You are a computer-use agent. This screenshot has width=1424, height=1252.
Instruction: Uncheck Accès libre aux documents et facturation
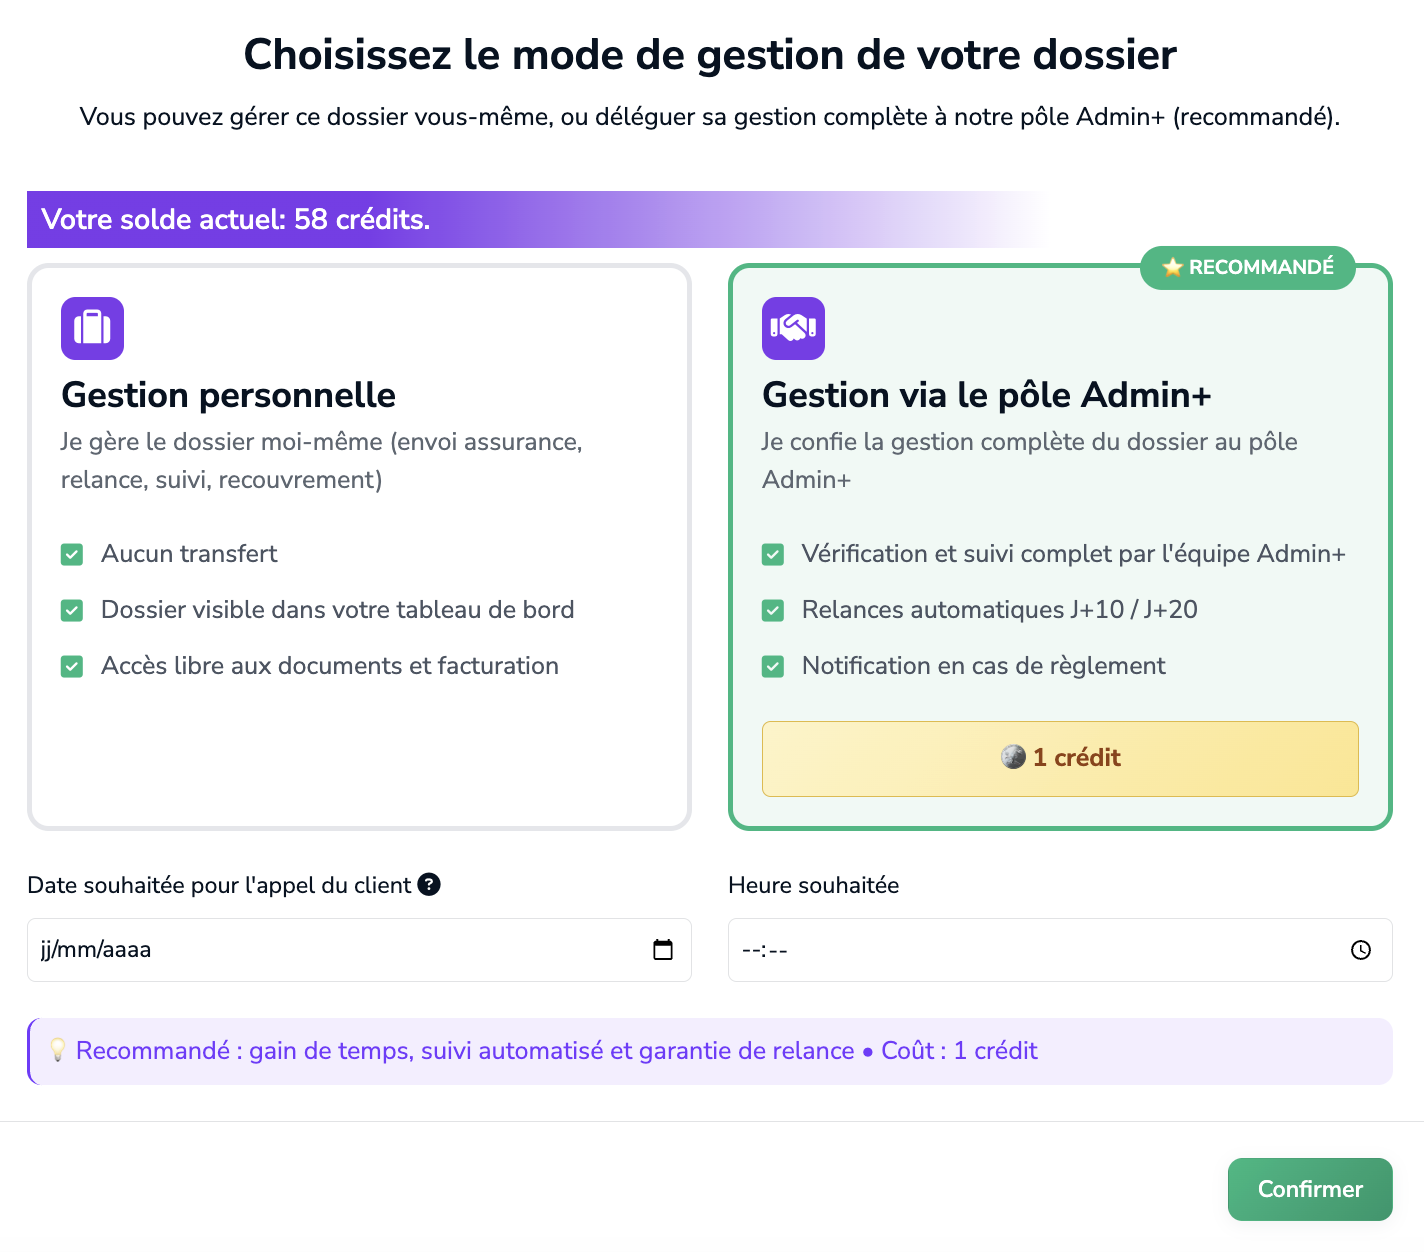72,666
